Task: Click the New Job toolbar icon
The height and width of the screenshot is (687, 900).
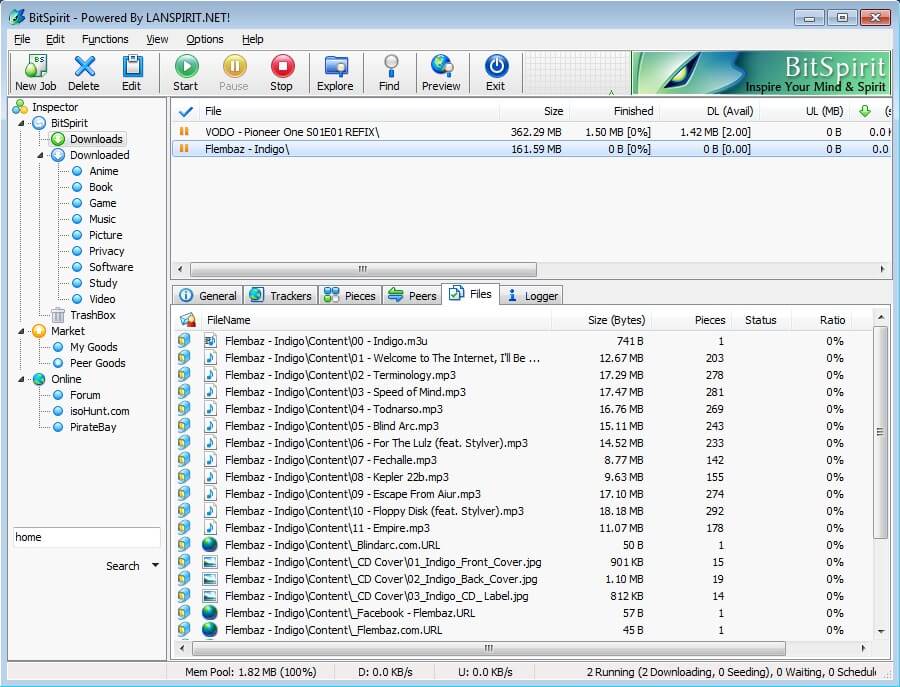Action: click(x=35, y=67)
